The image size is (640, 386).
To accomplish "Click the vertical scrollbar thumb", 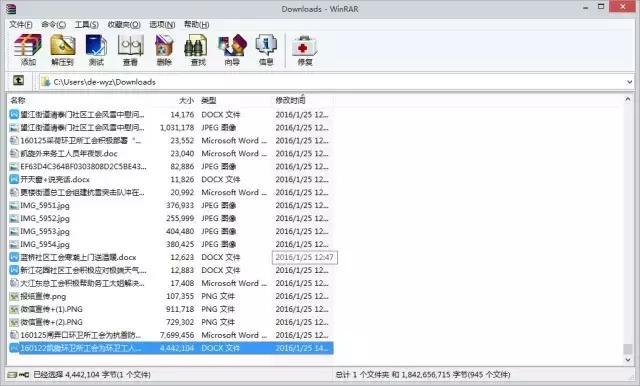I will [x=628, y=349].
